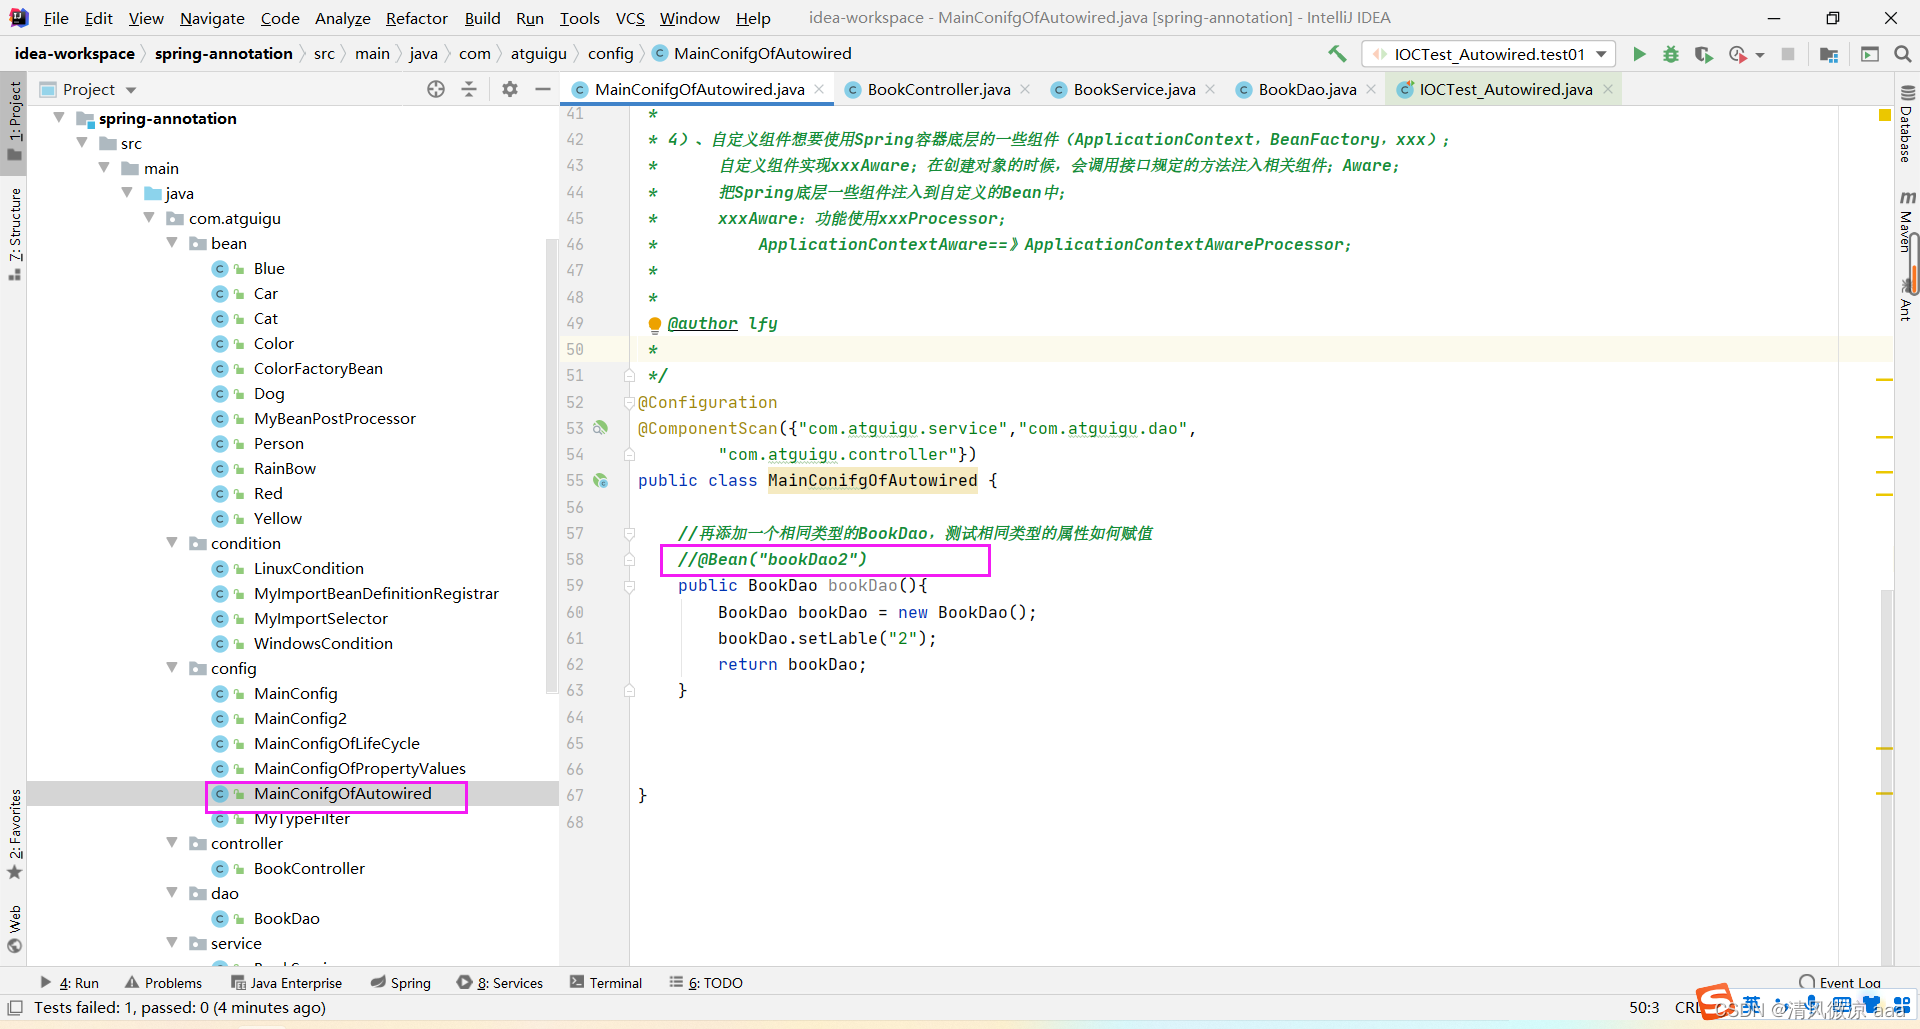Viewport: 1920px width, 1029px height.
Task: Open the Navigate menu
Action: (x=212, y=18)
